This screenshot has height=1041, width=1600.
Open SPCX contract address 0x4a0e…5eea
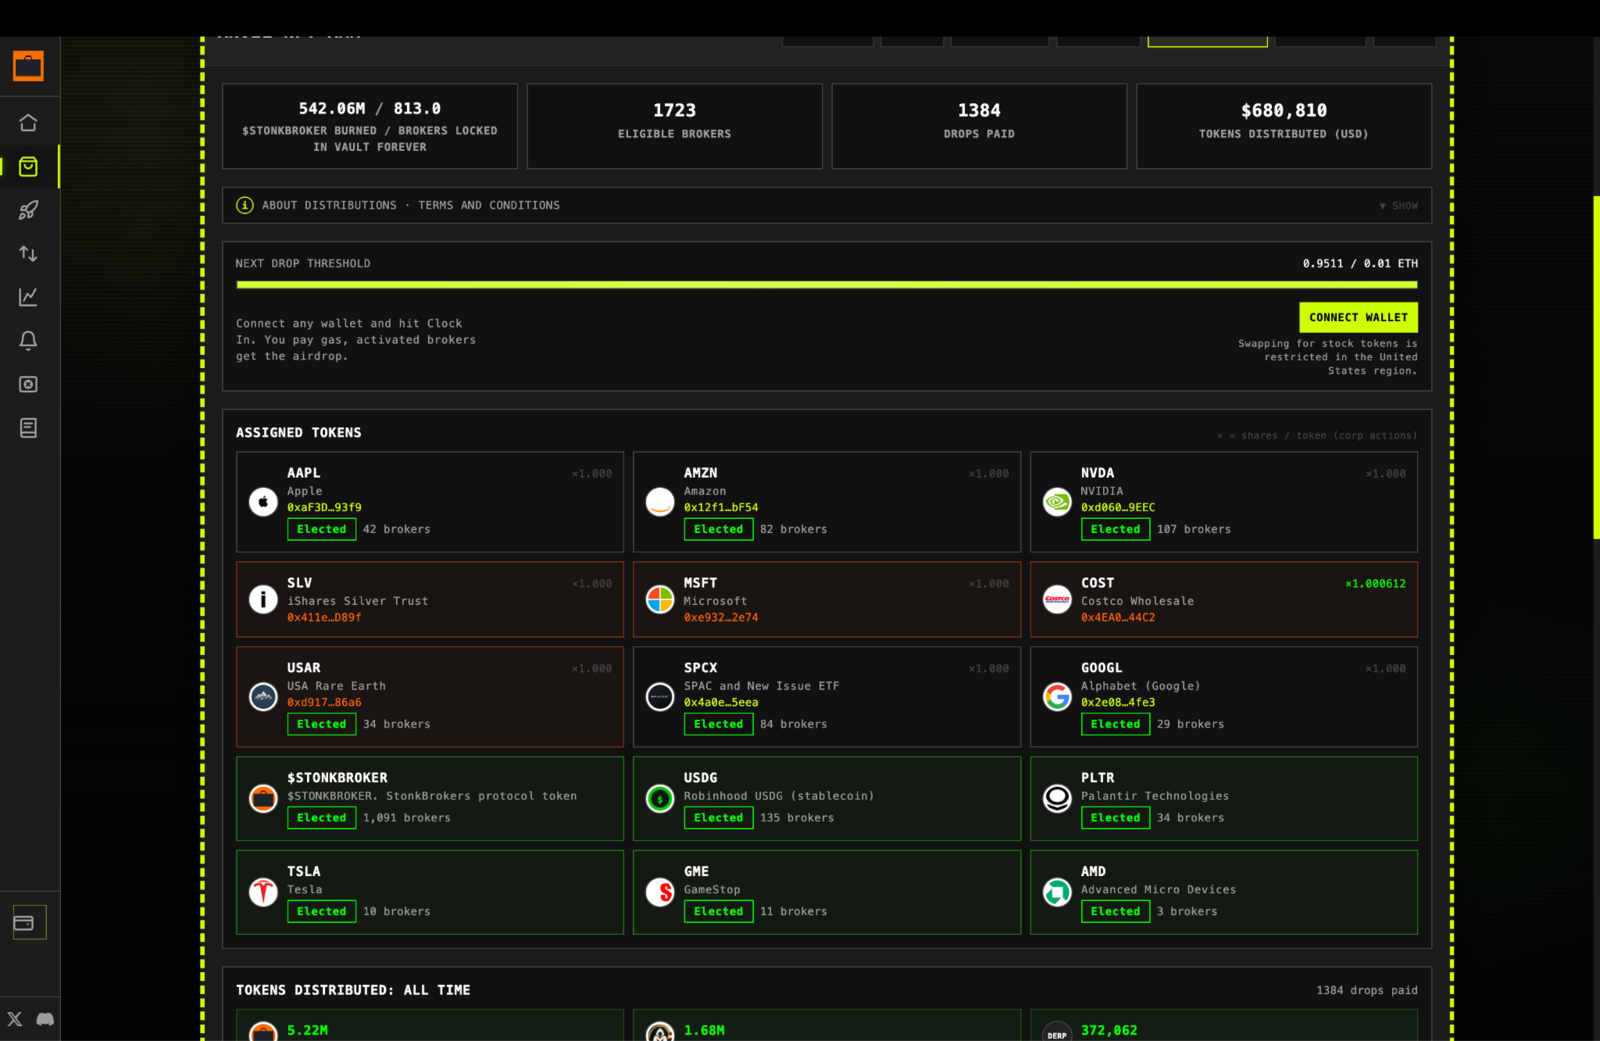click(x=721, y=703)
